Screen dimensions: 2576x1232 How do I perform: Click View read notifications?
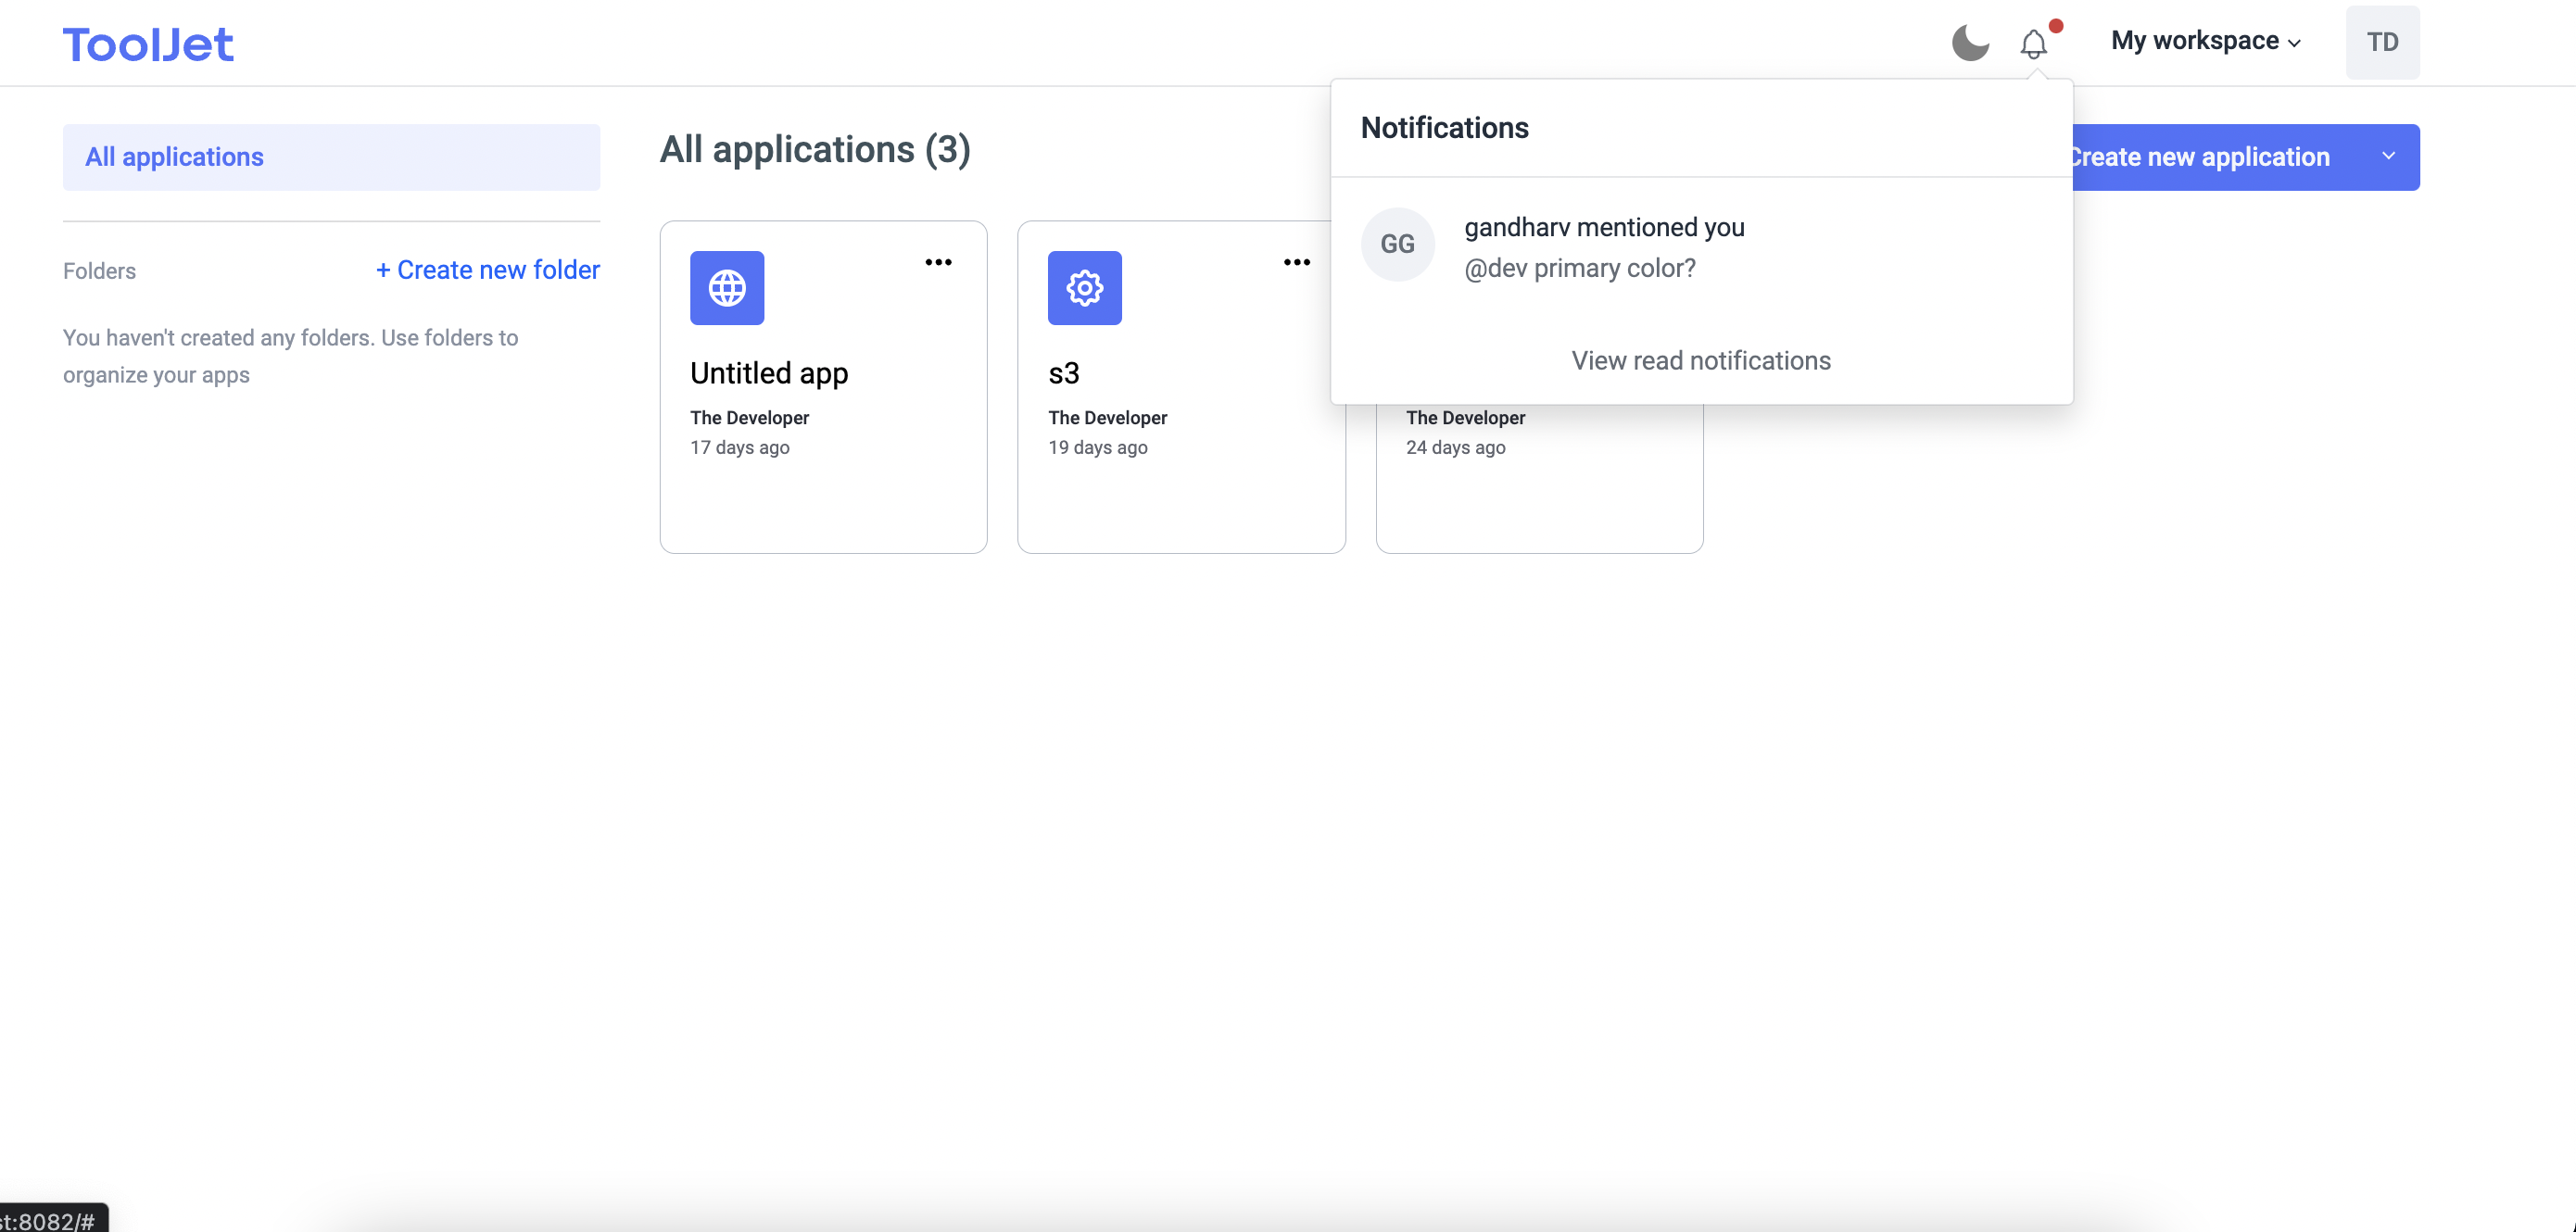tap(1701, 361)
